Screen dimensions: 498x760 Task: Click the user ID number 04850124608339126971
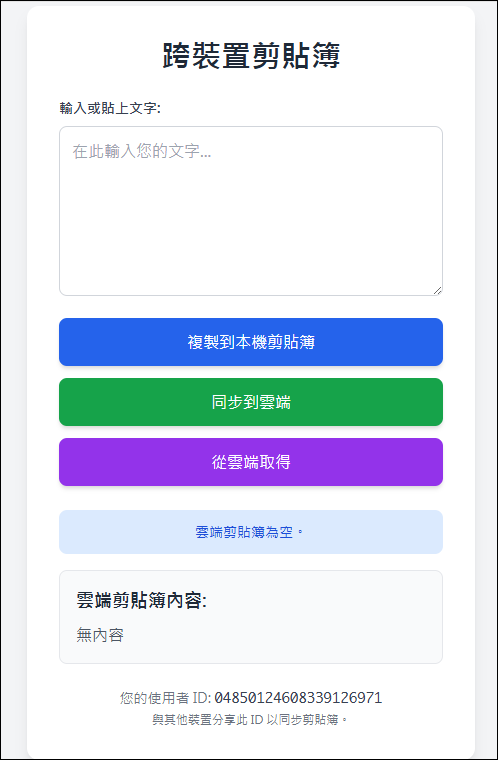pos(298,698)
